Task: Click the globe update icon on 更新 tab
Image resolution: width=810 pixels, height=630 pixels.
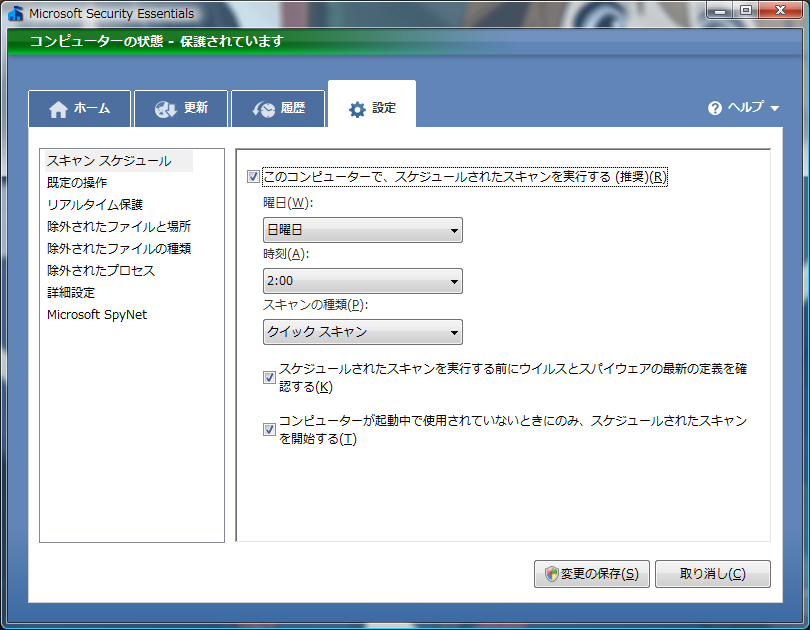Action: pyautogui.click(x=166, y=109)
